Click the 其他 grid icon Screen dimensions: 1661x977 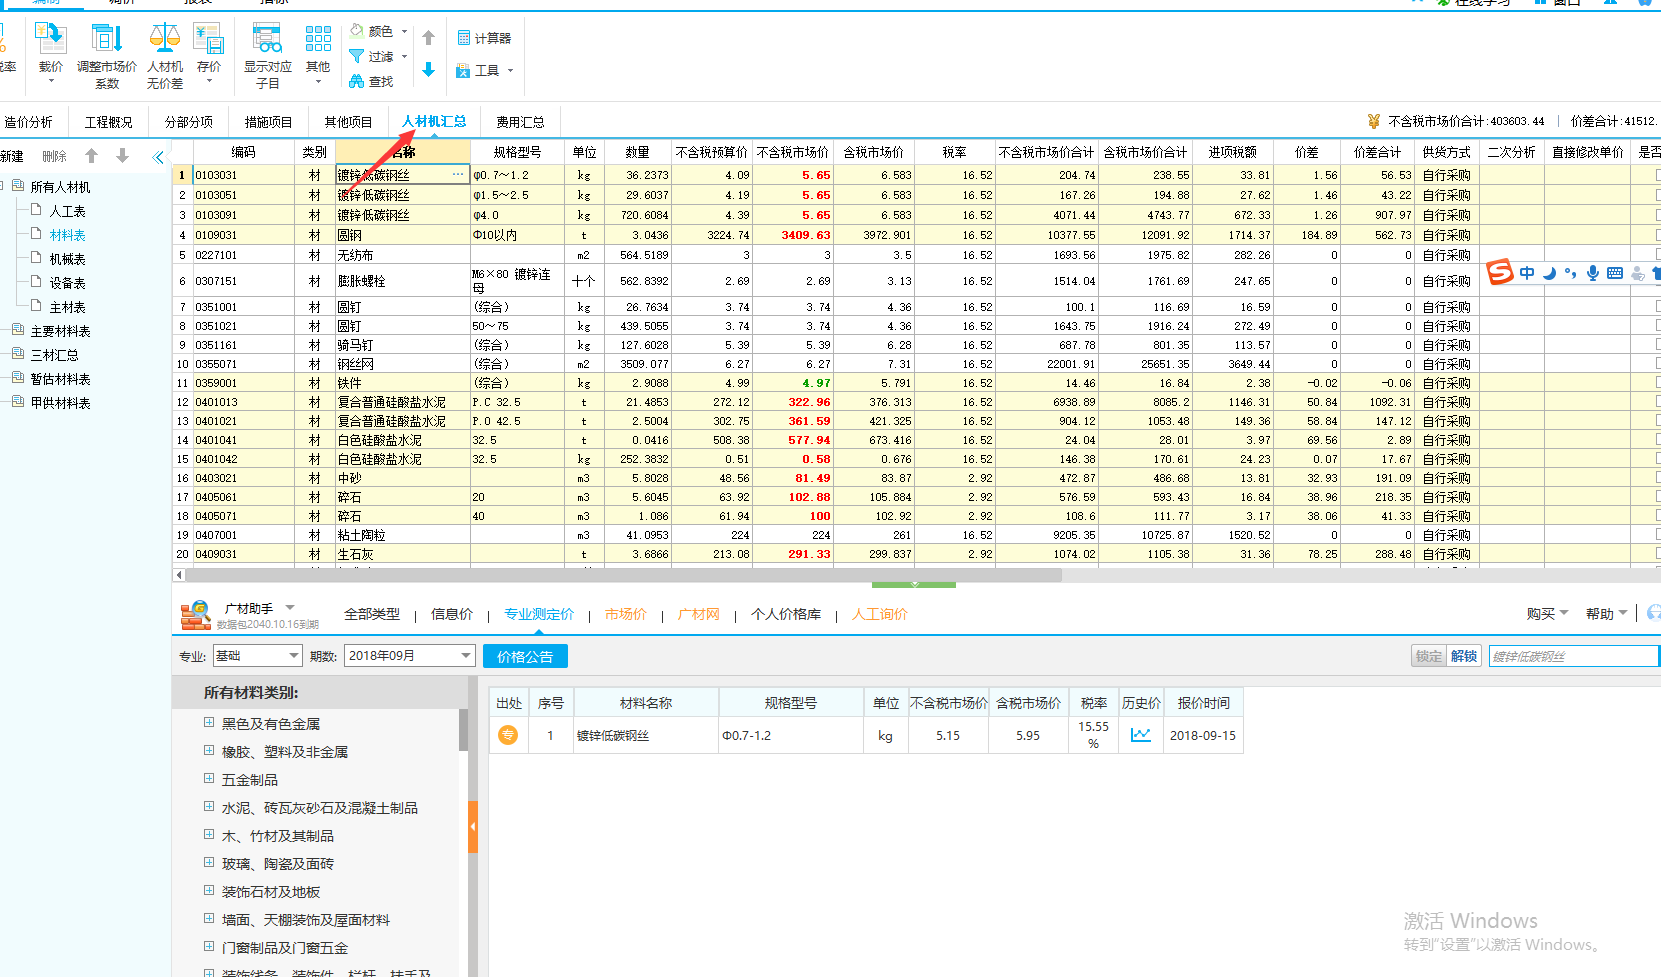(x=318, y=40)
